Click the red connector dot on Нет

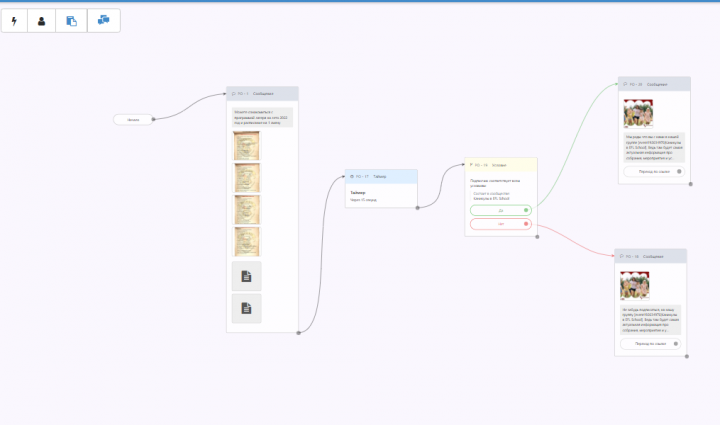[526, 224]
